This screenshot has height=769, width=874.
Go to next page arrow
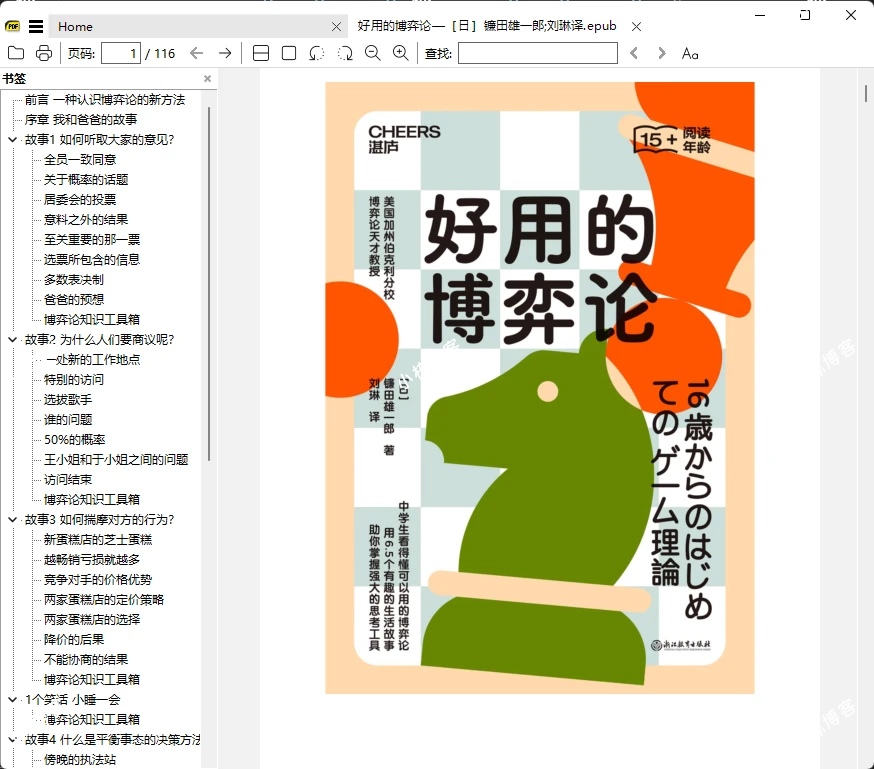[225, 53]
